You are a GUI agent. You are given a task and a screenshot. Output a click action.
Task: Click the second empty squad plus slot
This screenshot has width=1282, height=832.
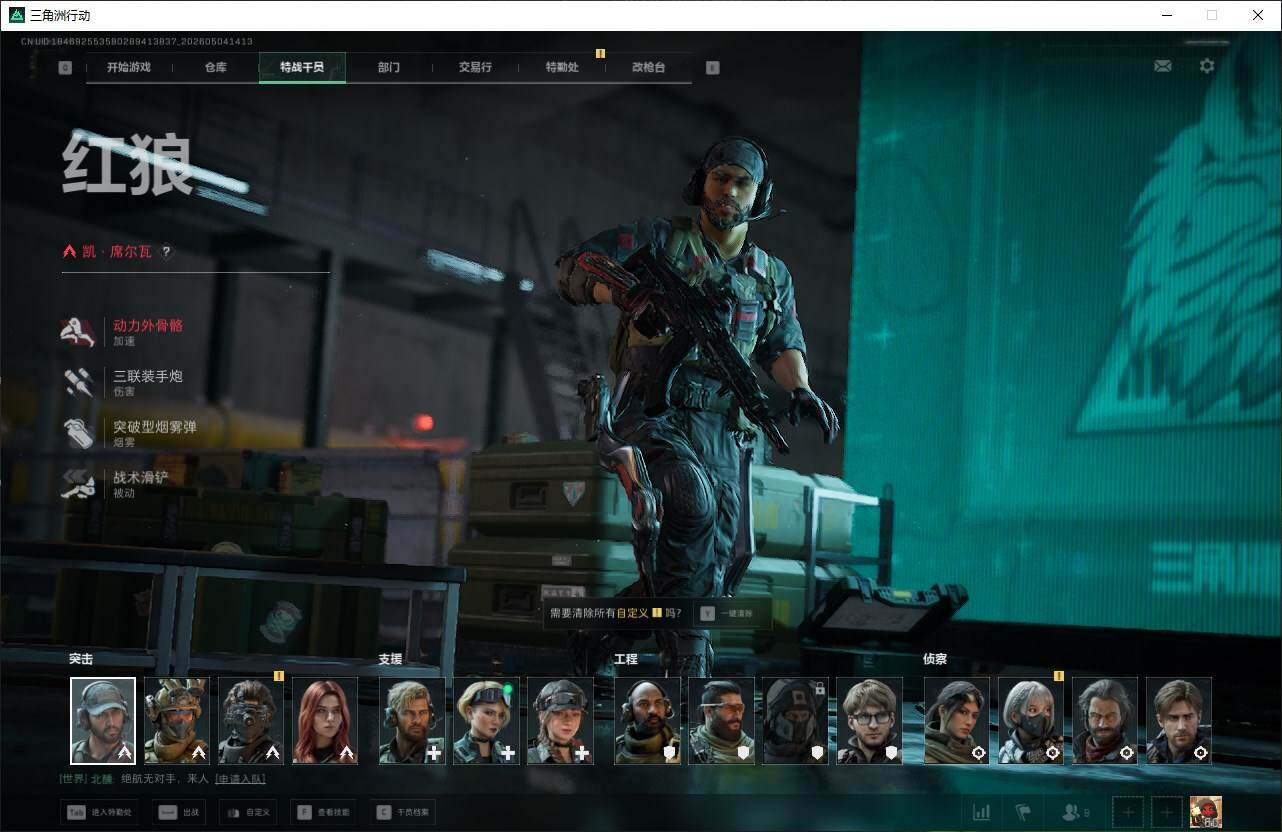1166,812
